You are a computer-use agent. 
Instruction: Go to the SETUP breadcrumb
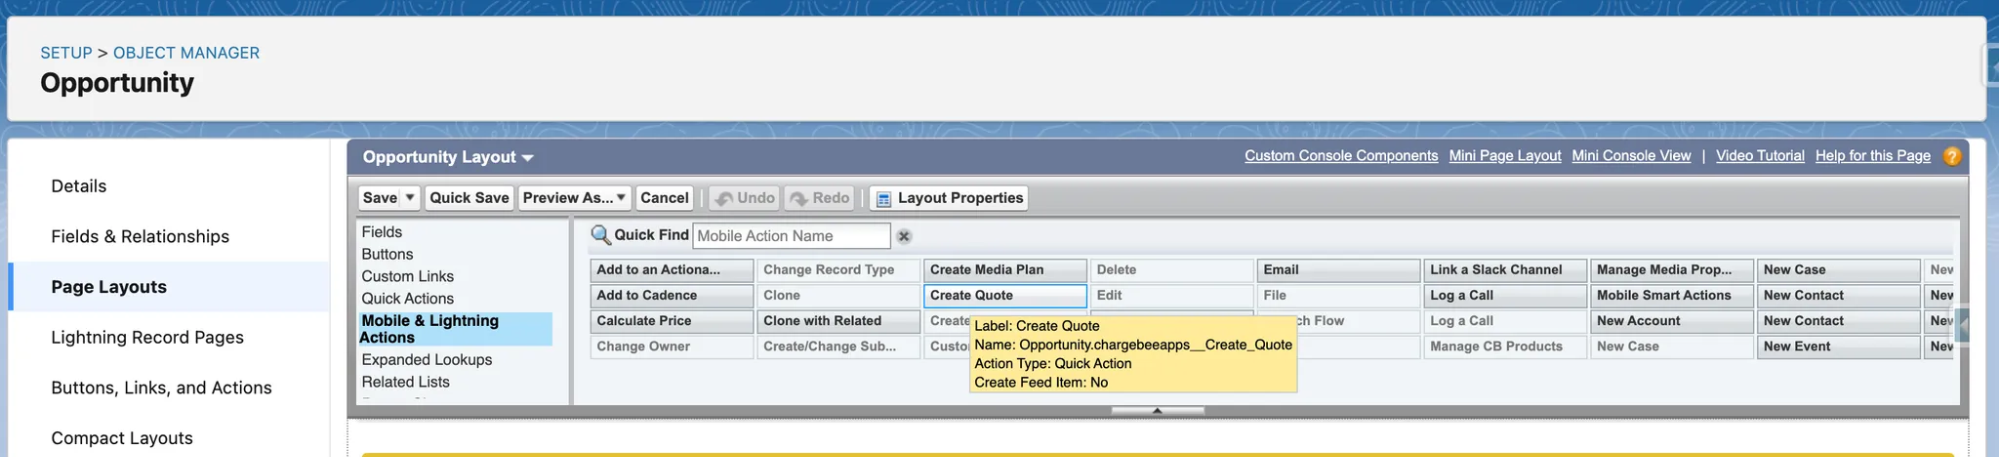66,53
